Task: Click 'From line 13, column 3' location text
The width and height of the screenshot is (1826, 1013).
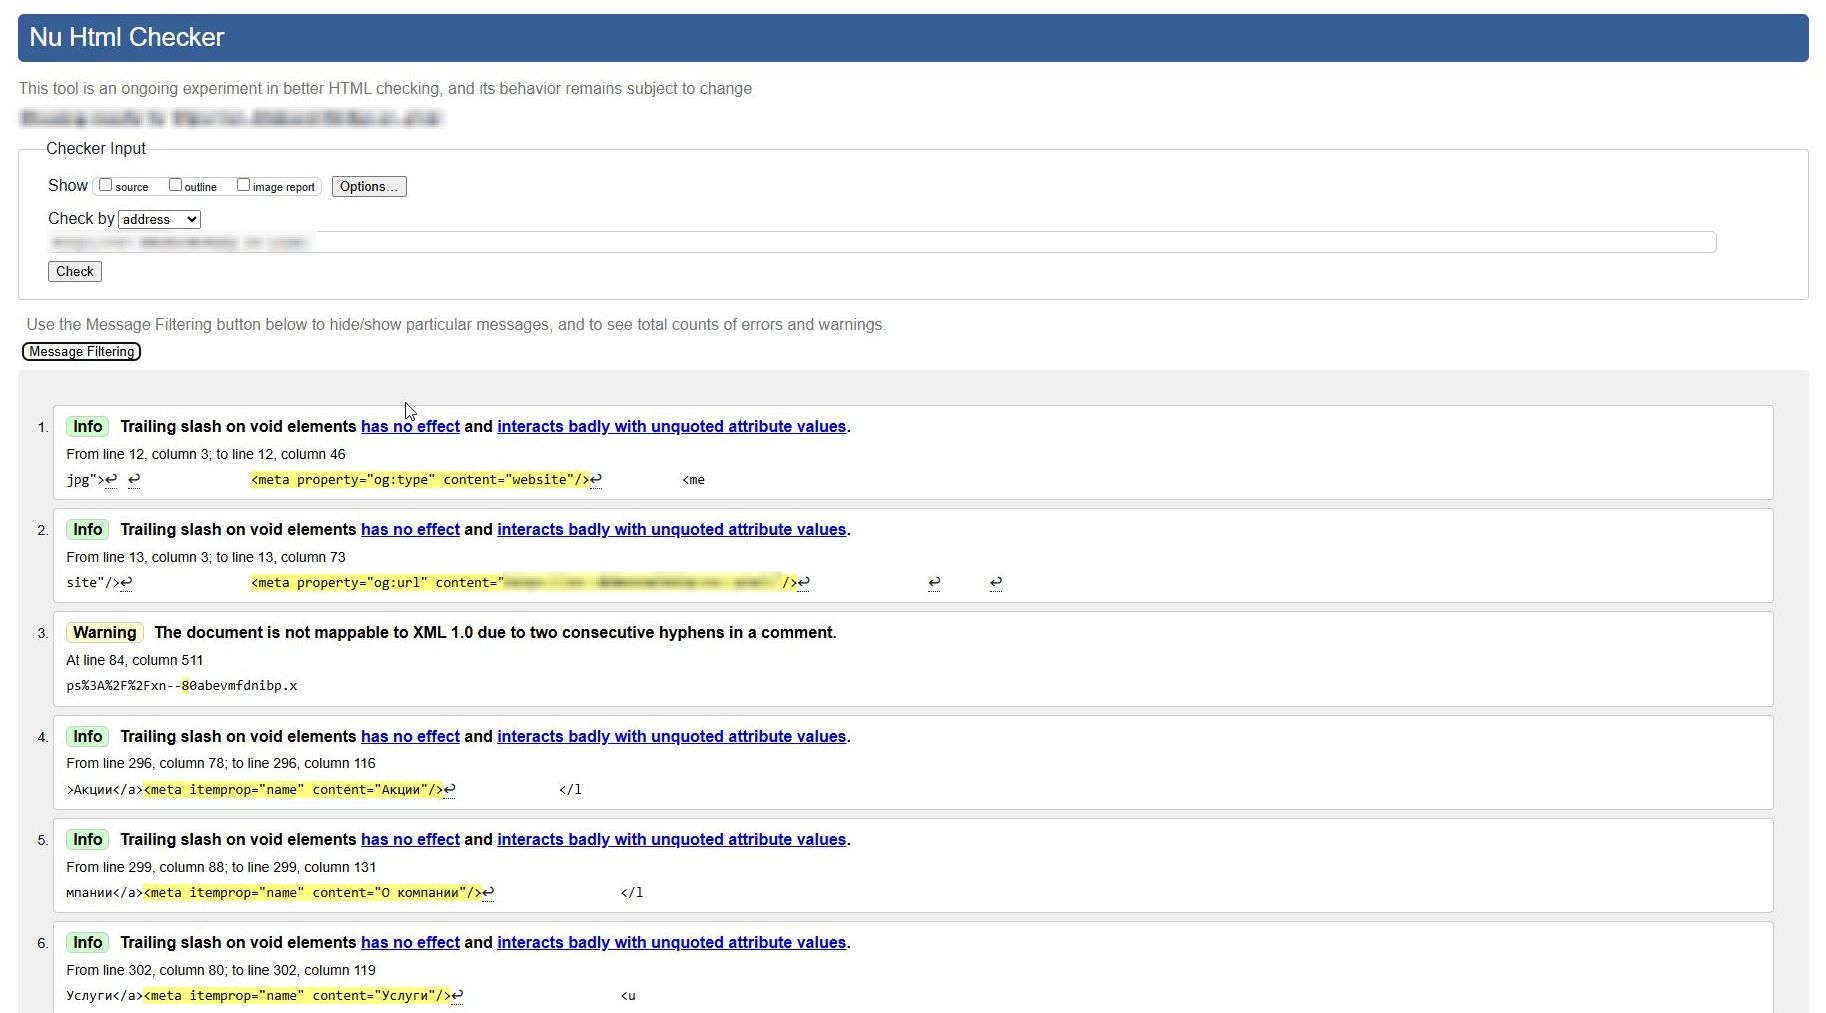Action: 206,557
